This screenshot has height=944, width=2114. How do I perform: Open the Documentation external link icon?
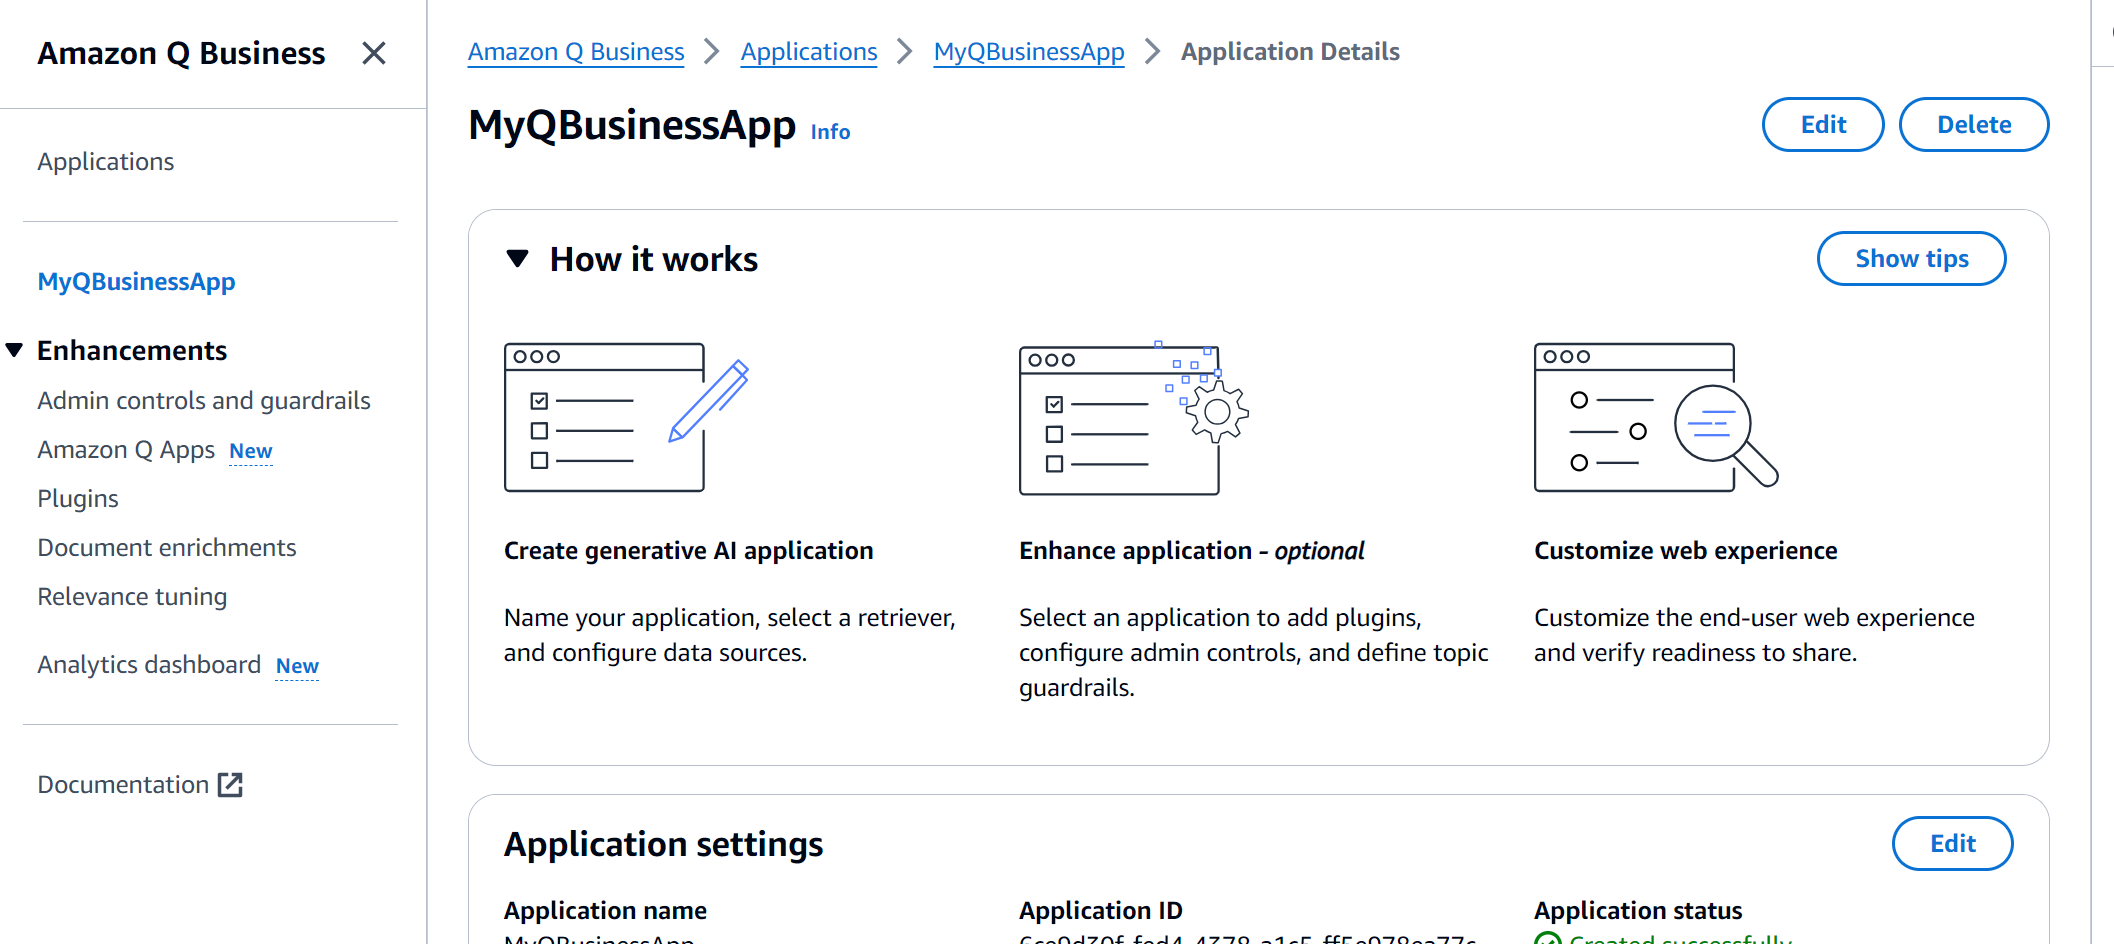tap(230, 785)
